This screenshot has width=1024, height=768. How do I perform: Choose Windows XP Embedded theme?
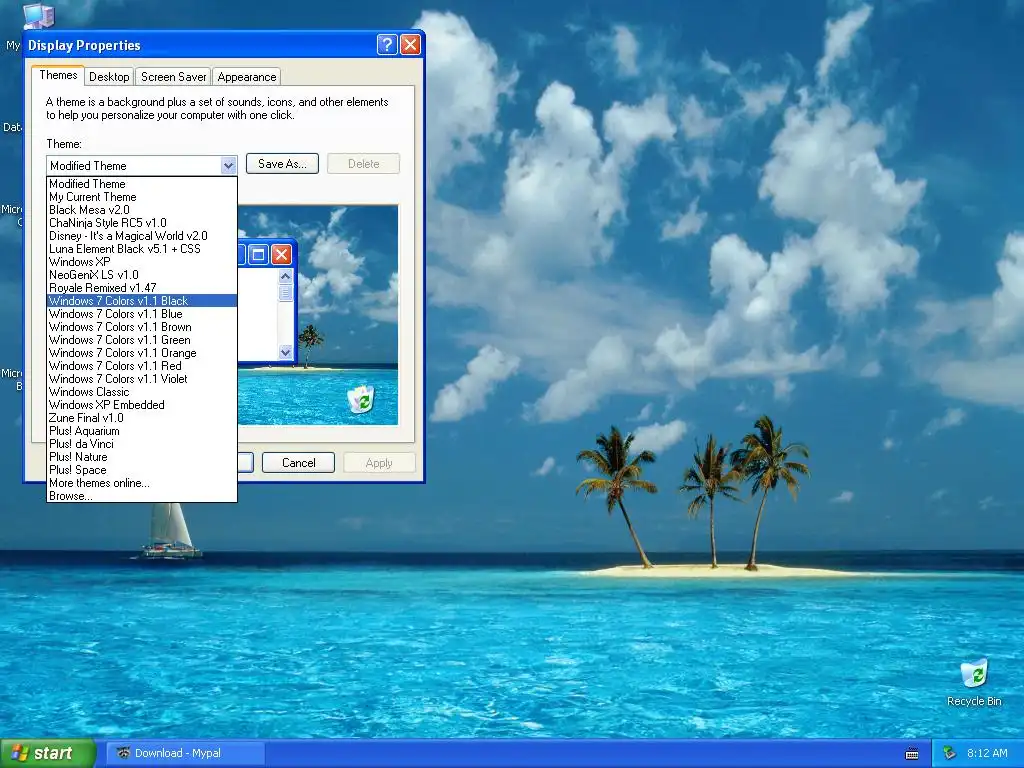coord(142,405)
